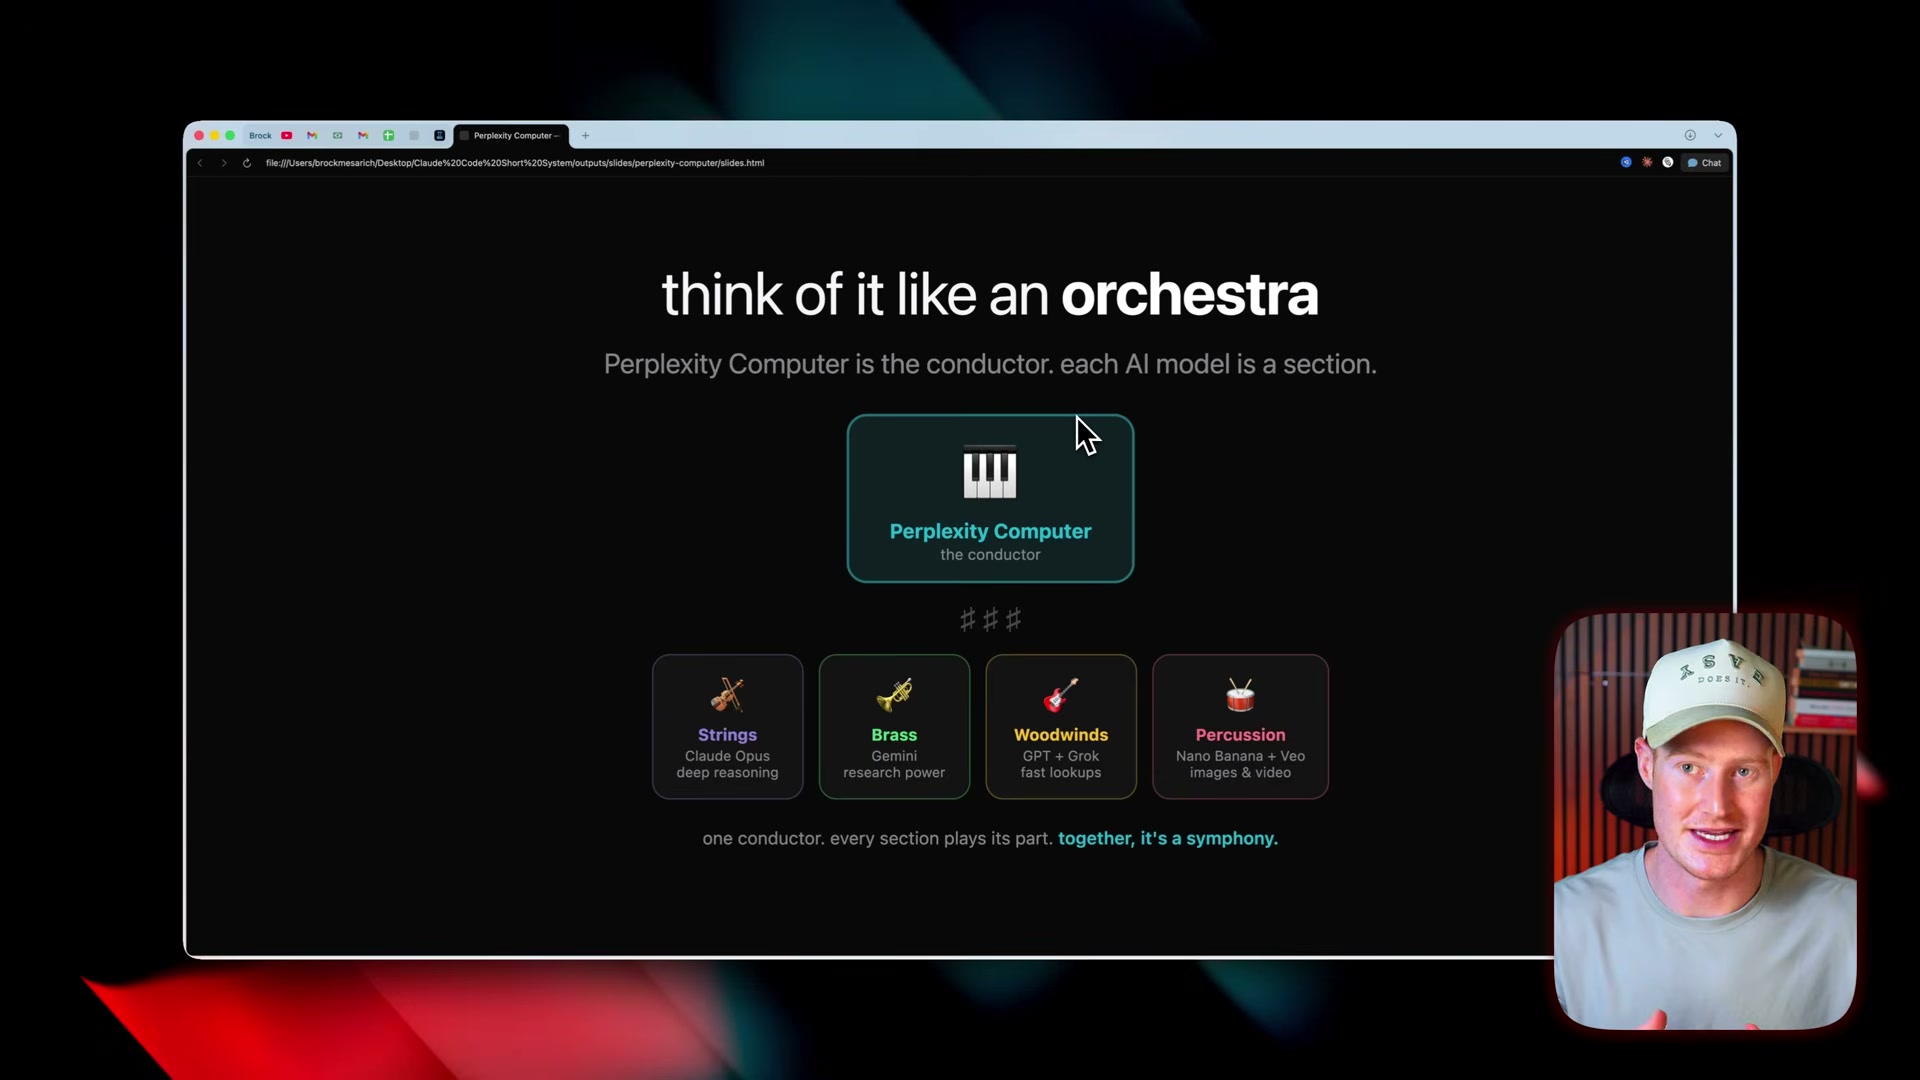Click the three sharp symbols below conductor card

(990, 620)
